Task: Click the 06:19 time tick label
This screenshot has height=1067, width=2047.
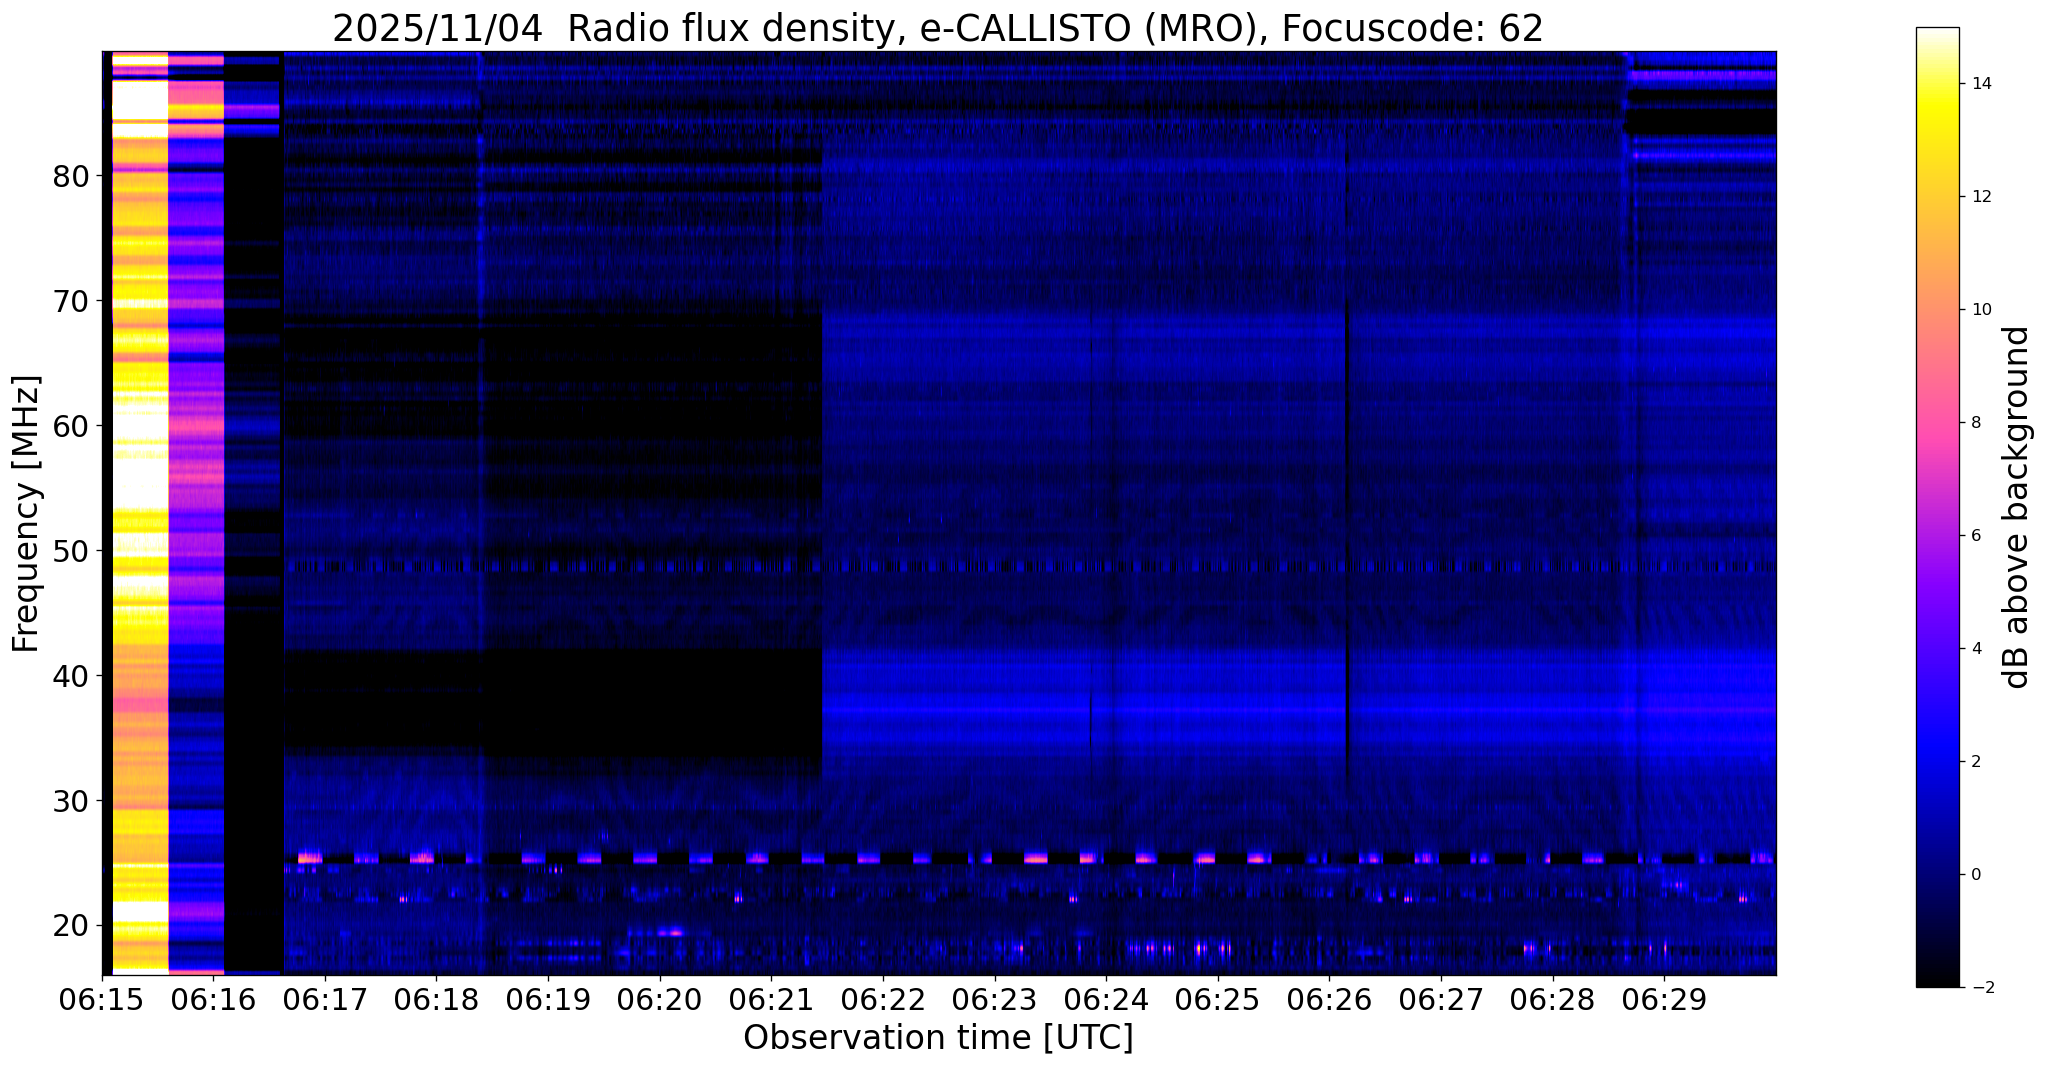Action: point(548,1000)
